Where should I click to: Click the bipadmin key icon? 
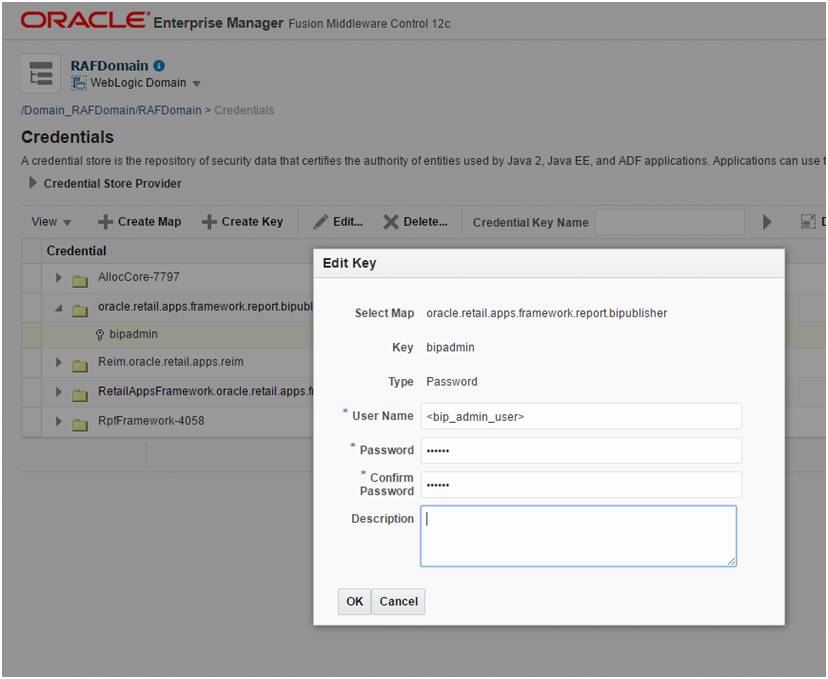pyautogui.click(x=100, y=335)
